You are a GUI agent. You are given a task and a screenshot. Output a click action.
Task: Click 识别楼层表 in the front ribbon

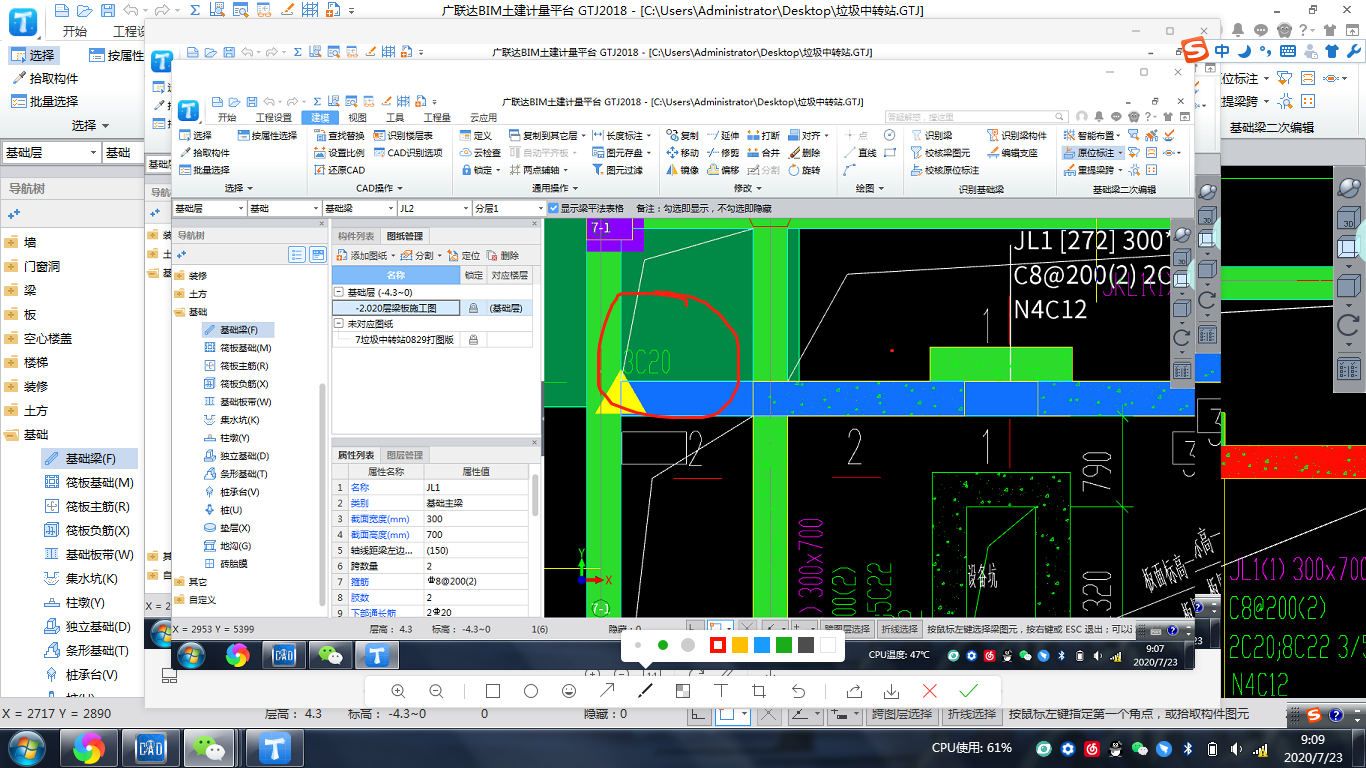click(402, 135)
